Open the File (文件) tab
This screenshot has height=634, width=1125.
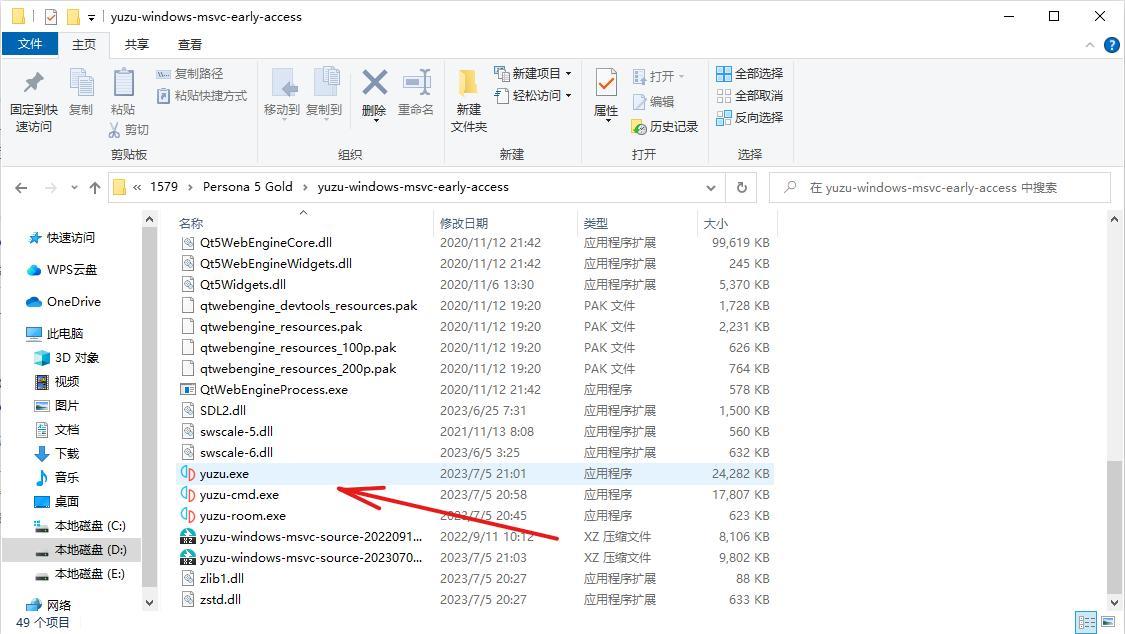pos(29,44)
